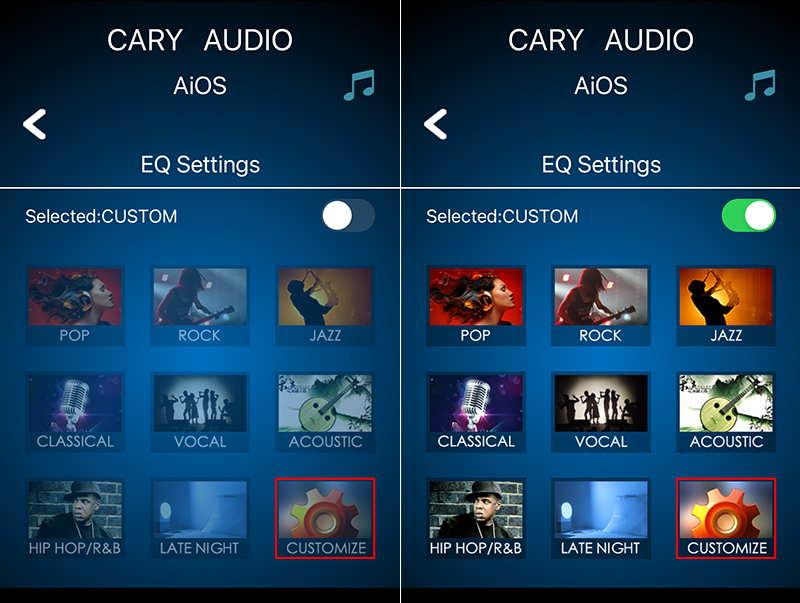Viewport: 800px width, 603px height.
Task: Select the bright POP preset
Action: coord(476,306)
